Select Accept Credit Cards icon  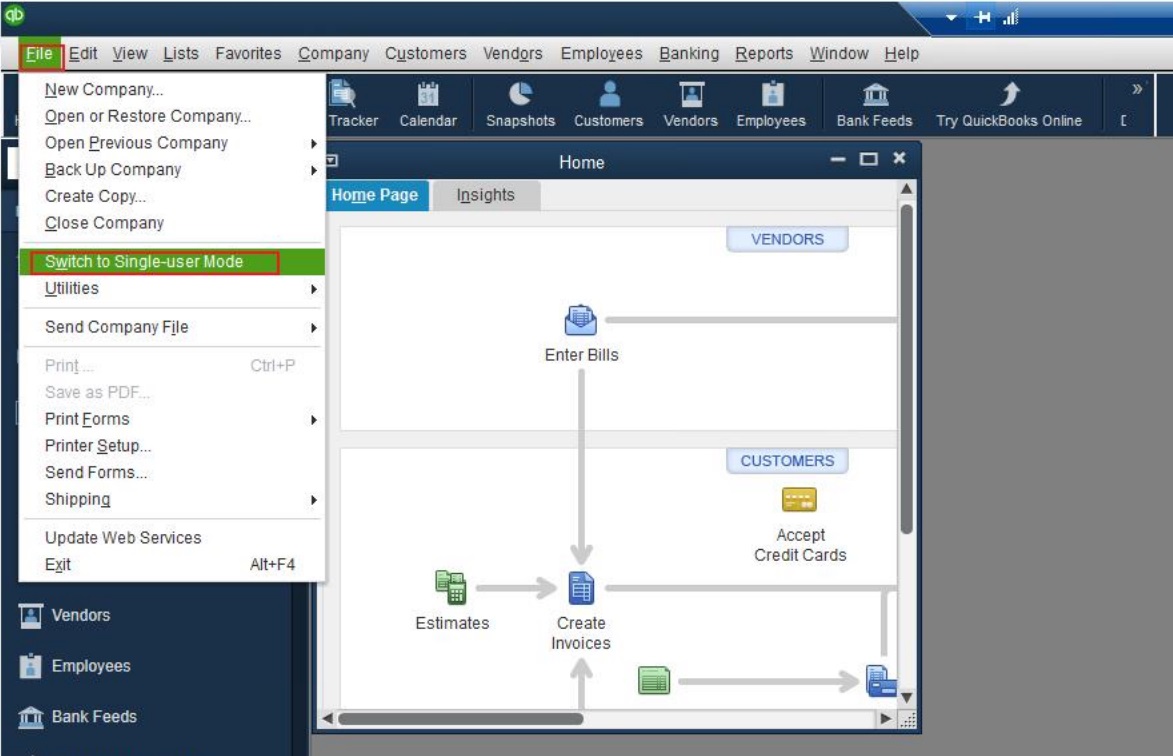[799, 500]
